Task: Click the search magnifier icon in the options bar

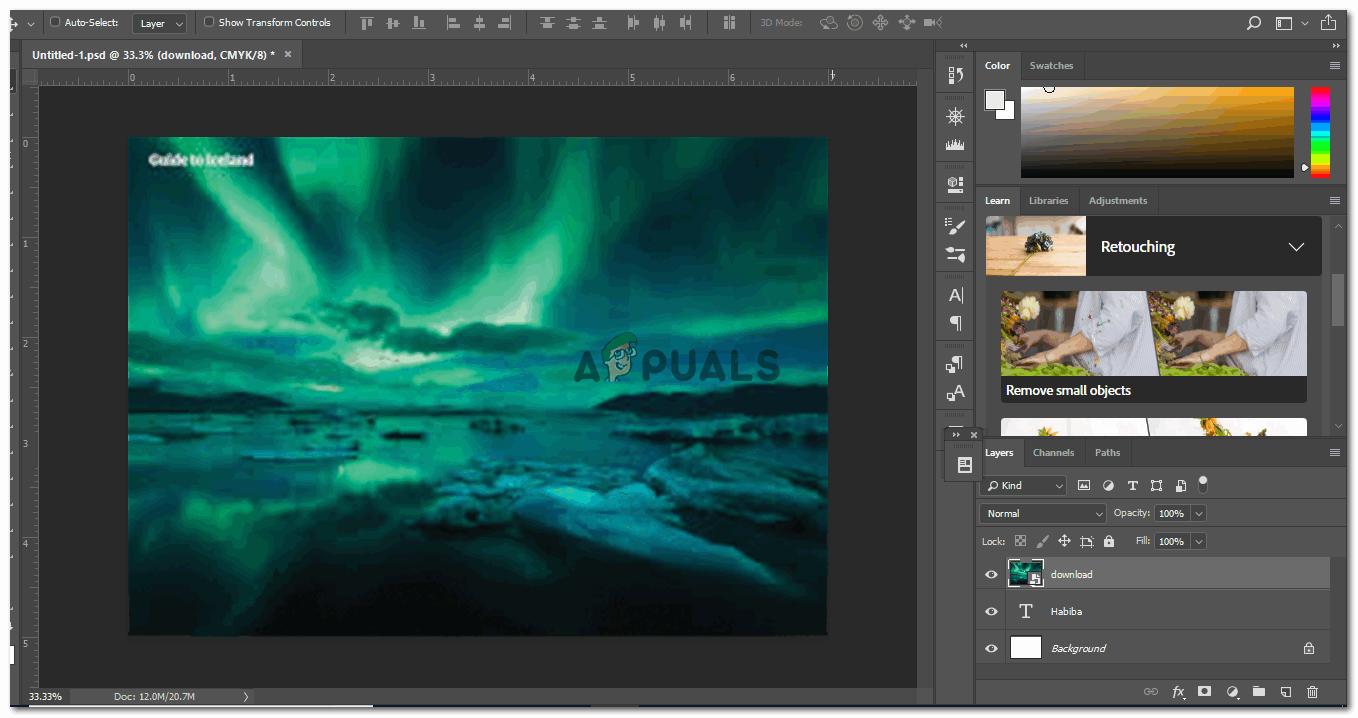Action: 1254,23
